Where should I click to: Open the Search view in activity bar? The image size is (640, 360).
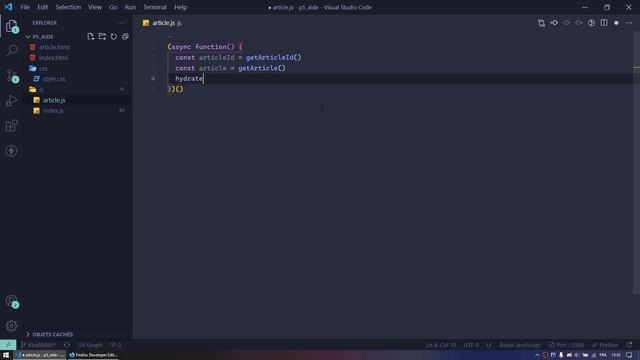(x=11, y=51)
